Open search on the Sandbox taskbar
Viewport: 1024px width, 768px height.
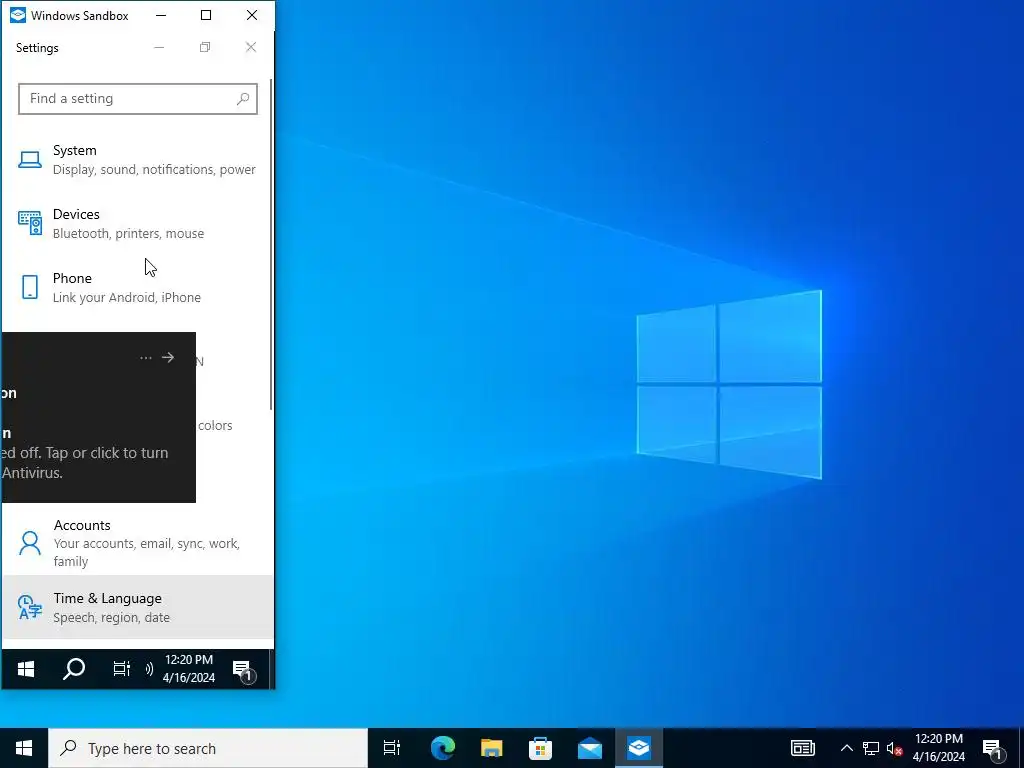point(74,669)
